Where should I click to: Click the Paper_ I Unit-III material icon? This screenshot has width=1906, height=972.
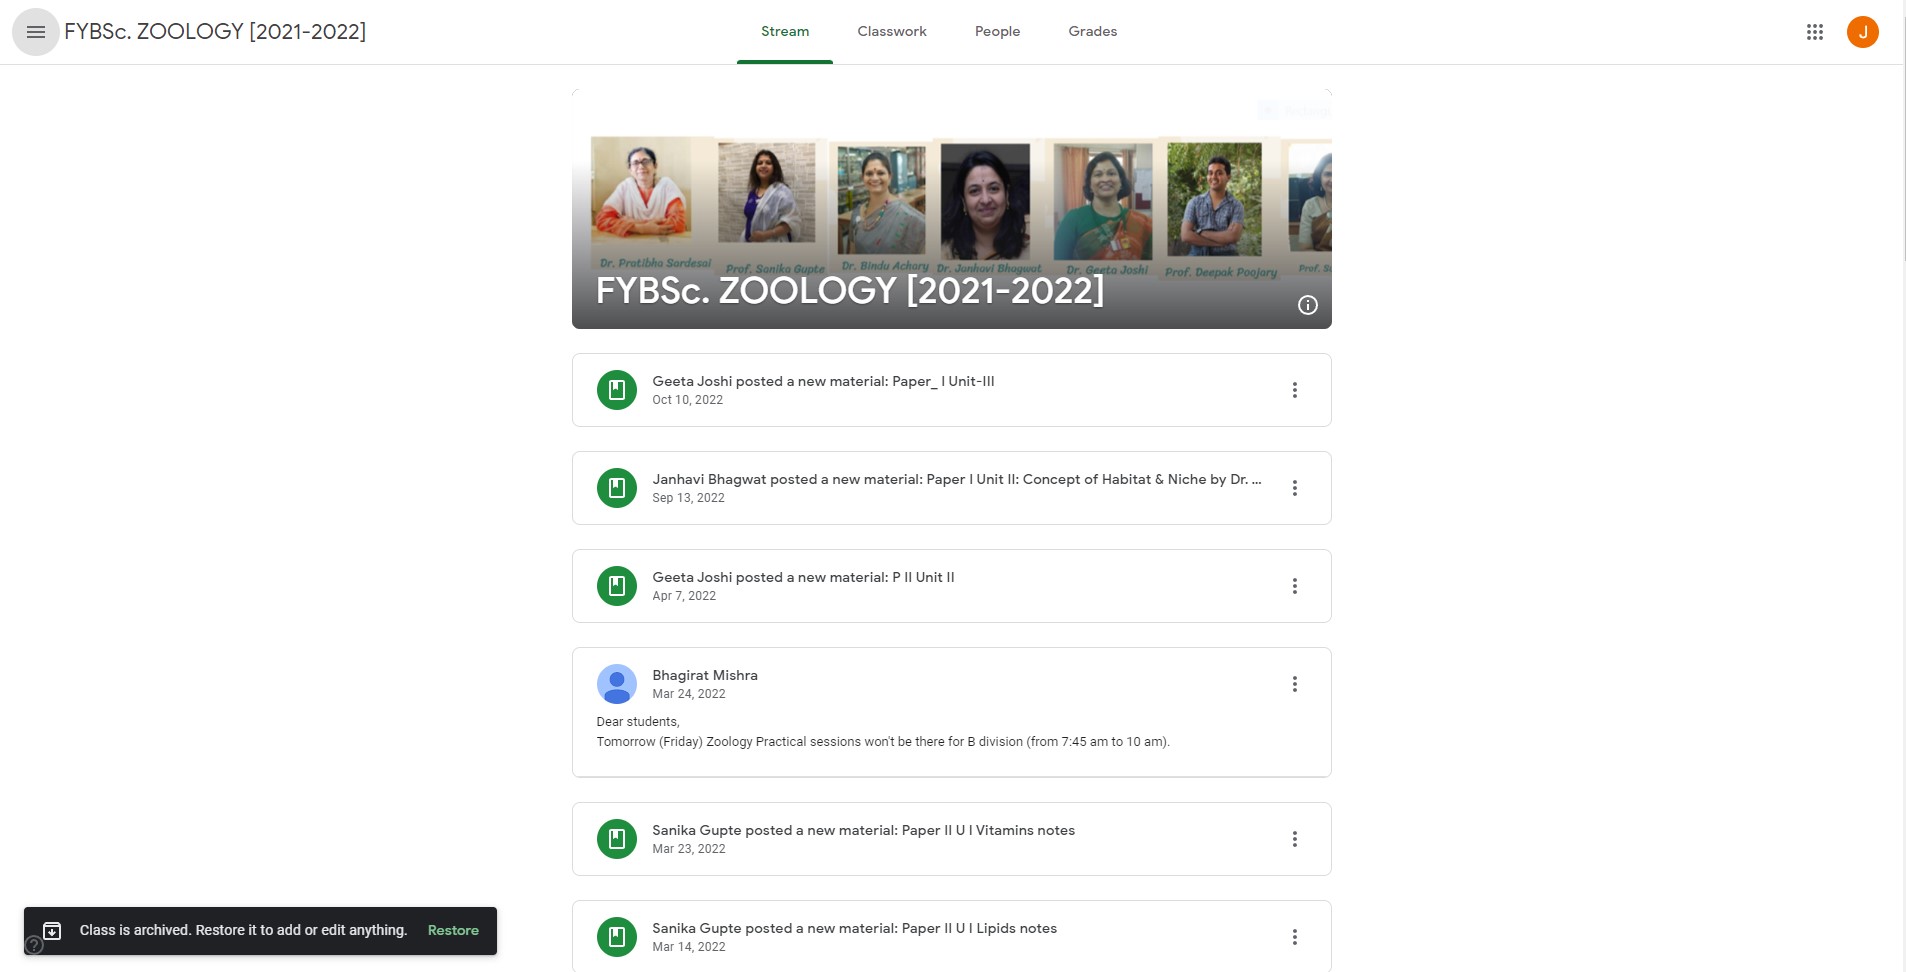617,390
